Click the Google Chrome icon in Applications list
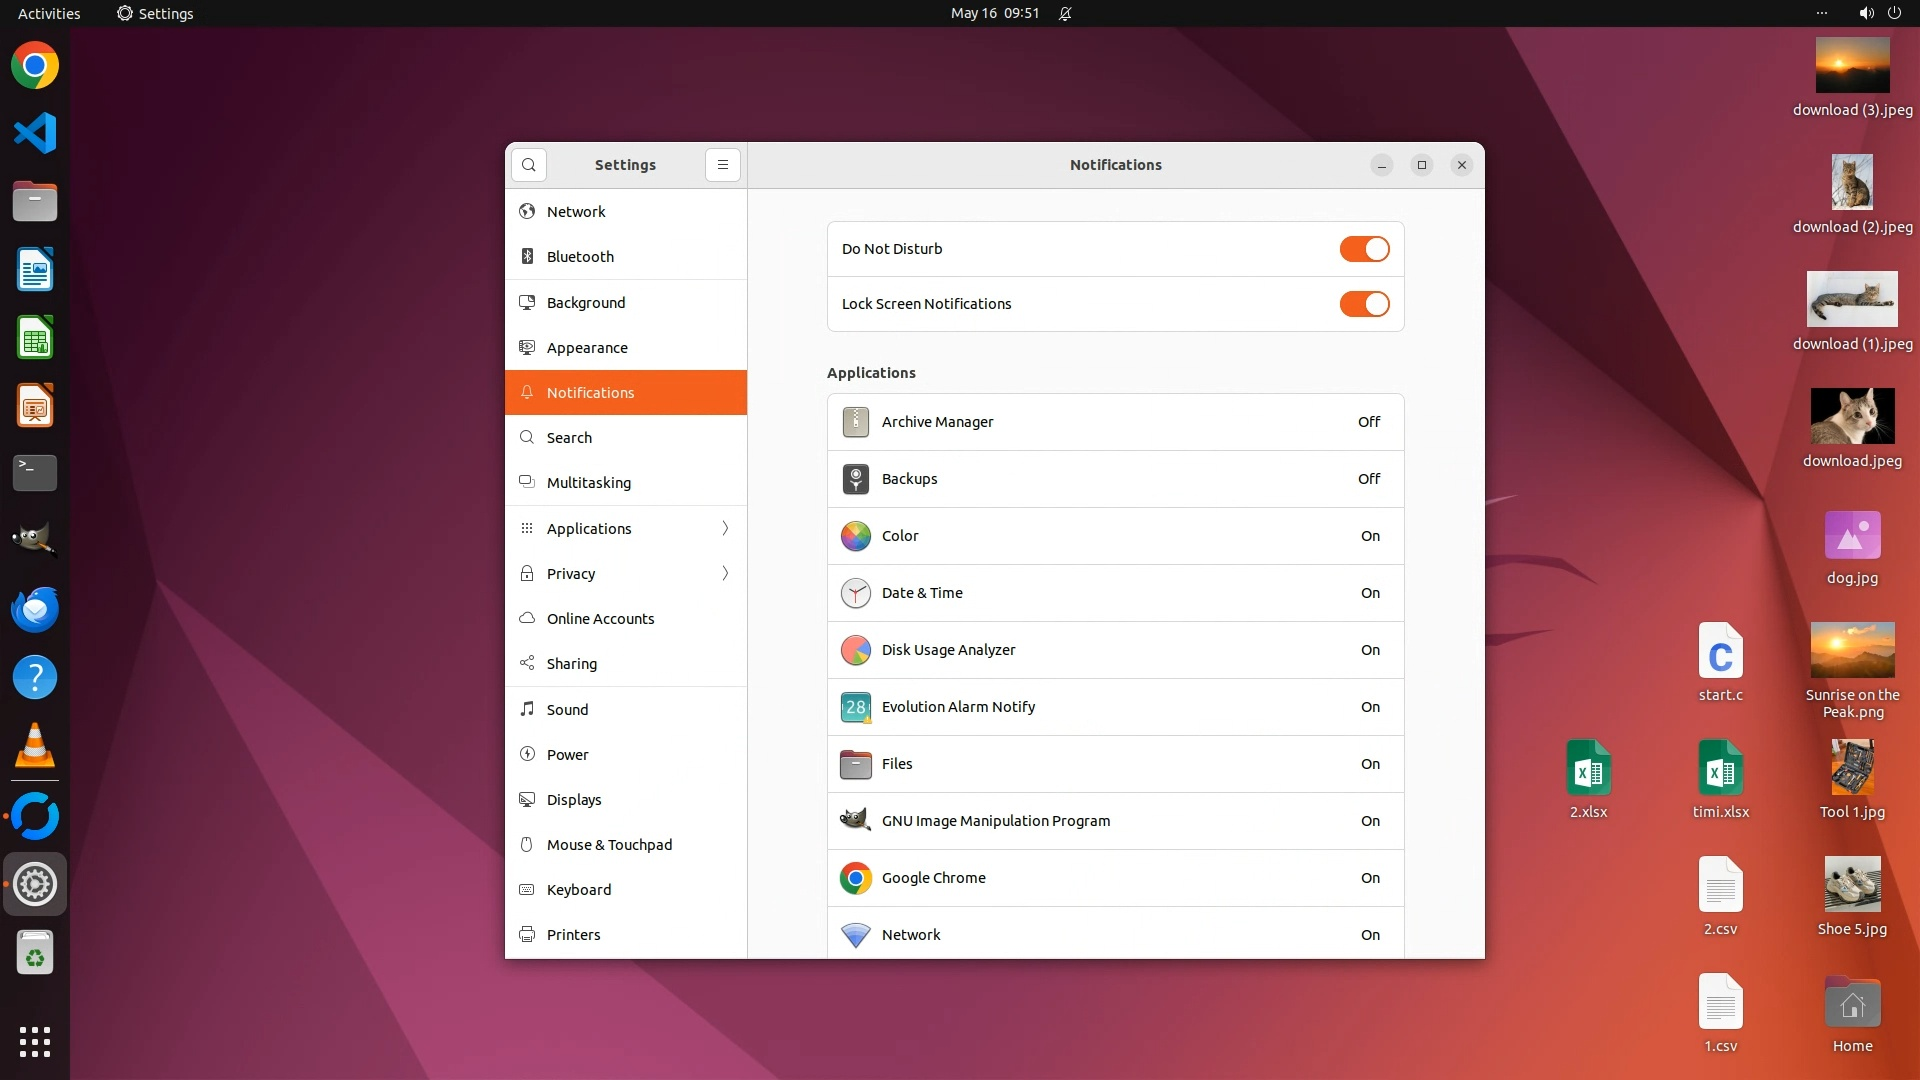 855,878
